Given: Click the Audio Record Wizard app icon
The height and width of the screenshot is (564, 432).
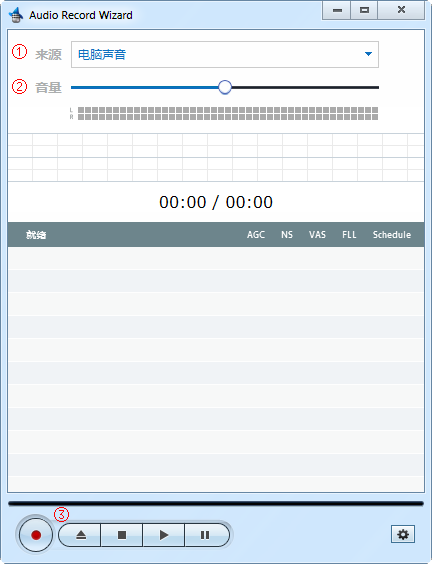Looking at the screenshot, I should [15, 15].
